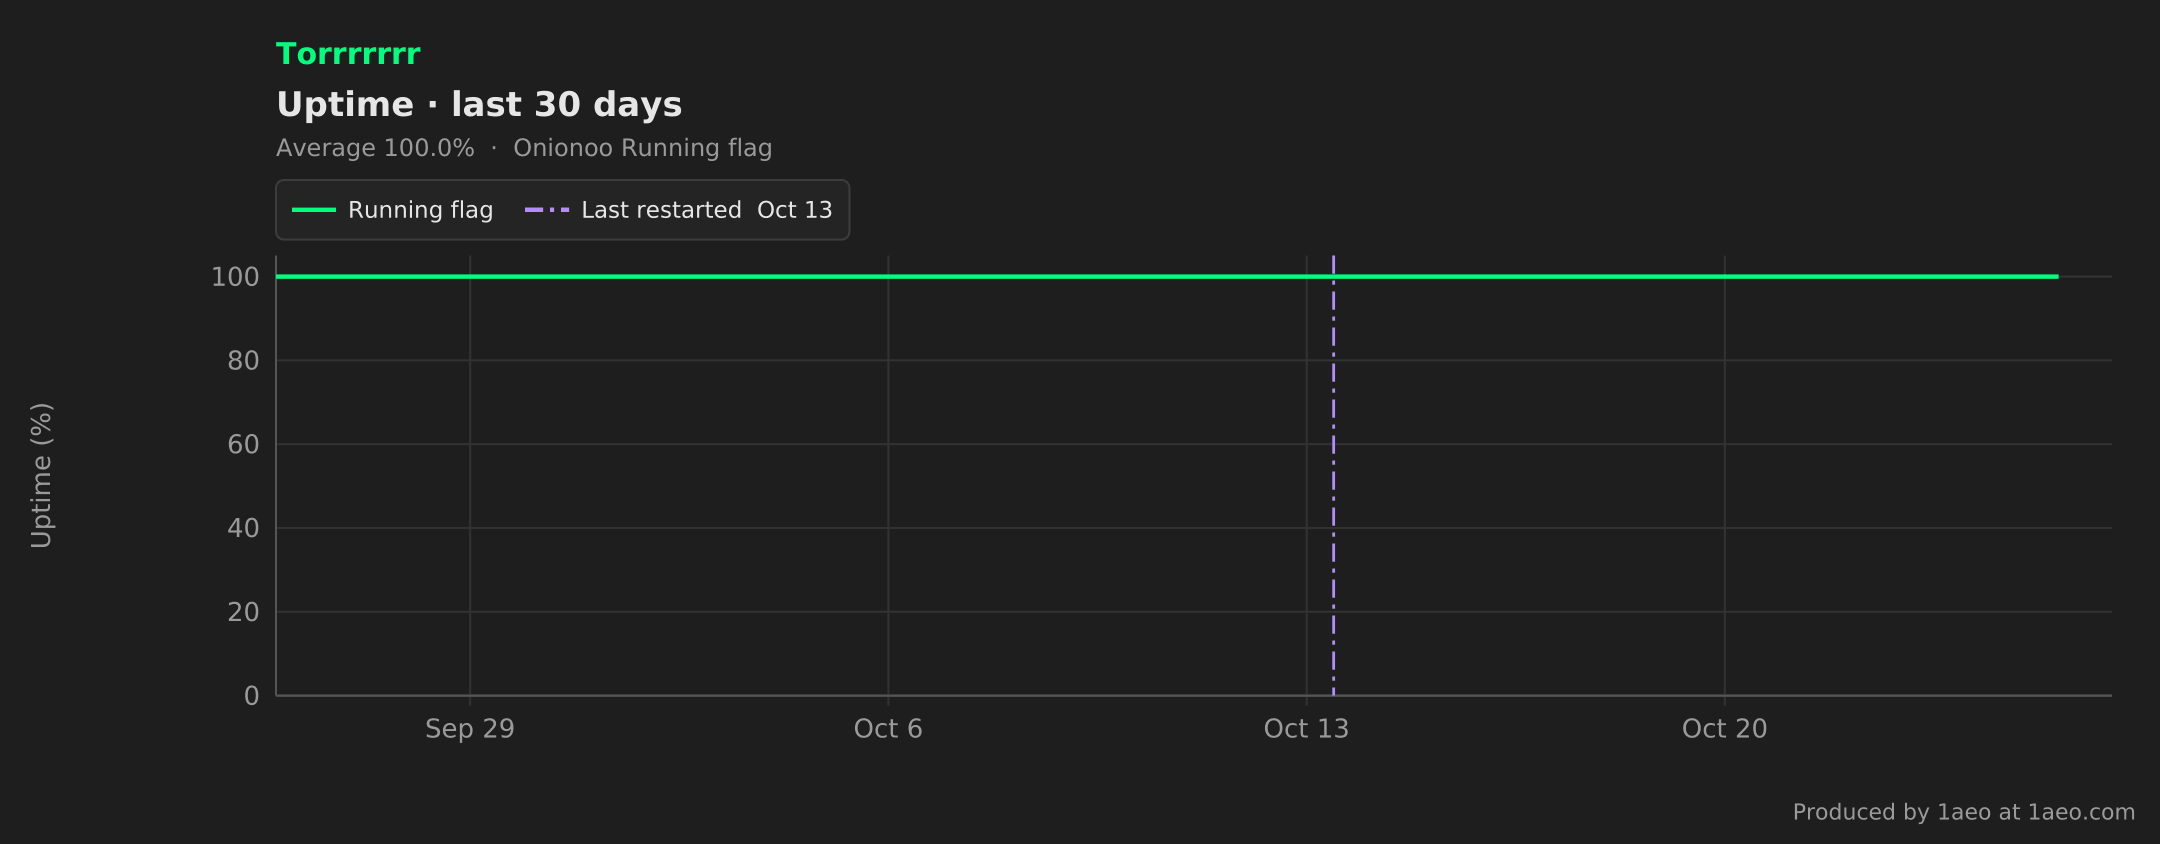The width and height of the screenshot is (2160, 844).
Task: Click the purple dashed Last restarted legend swatch
Action: [547, 210]
